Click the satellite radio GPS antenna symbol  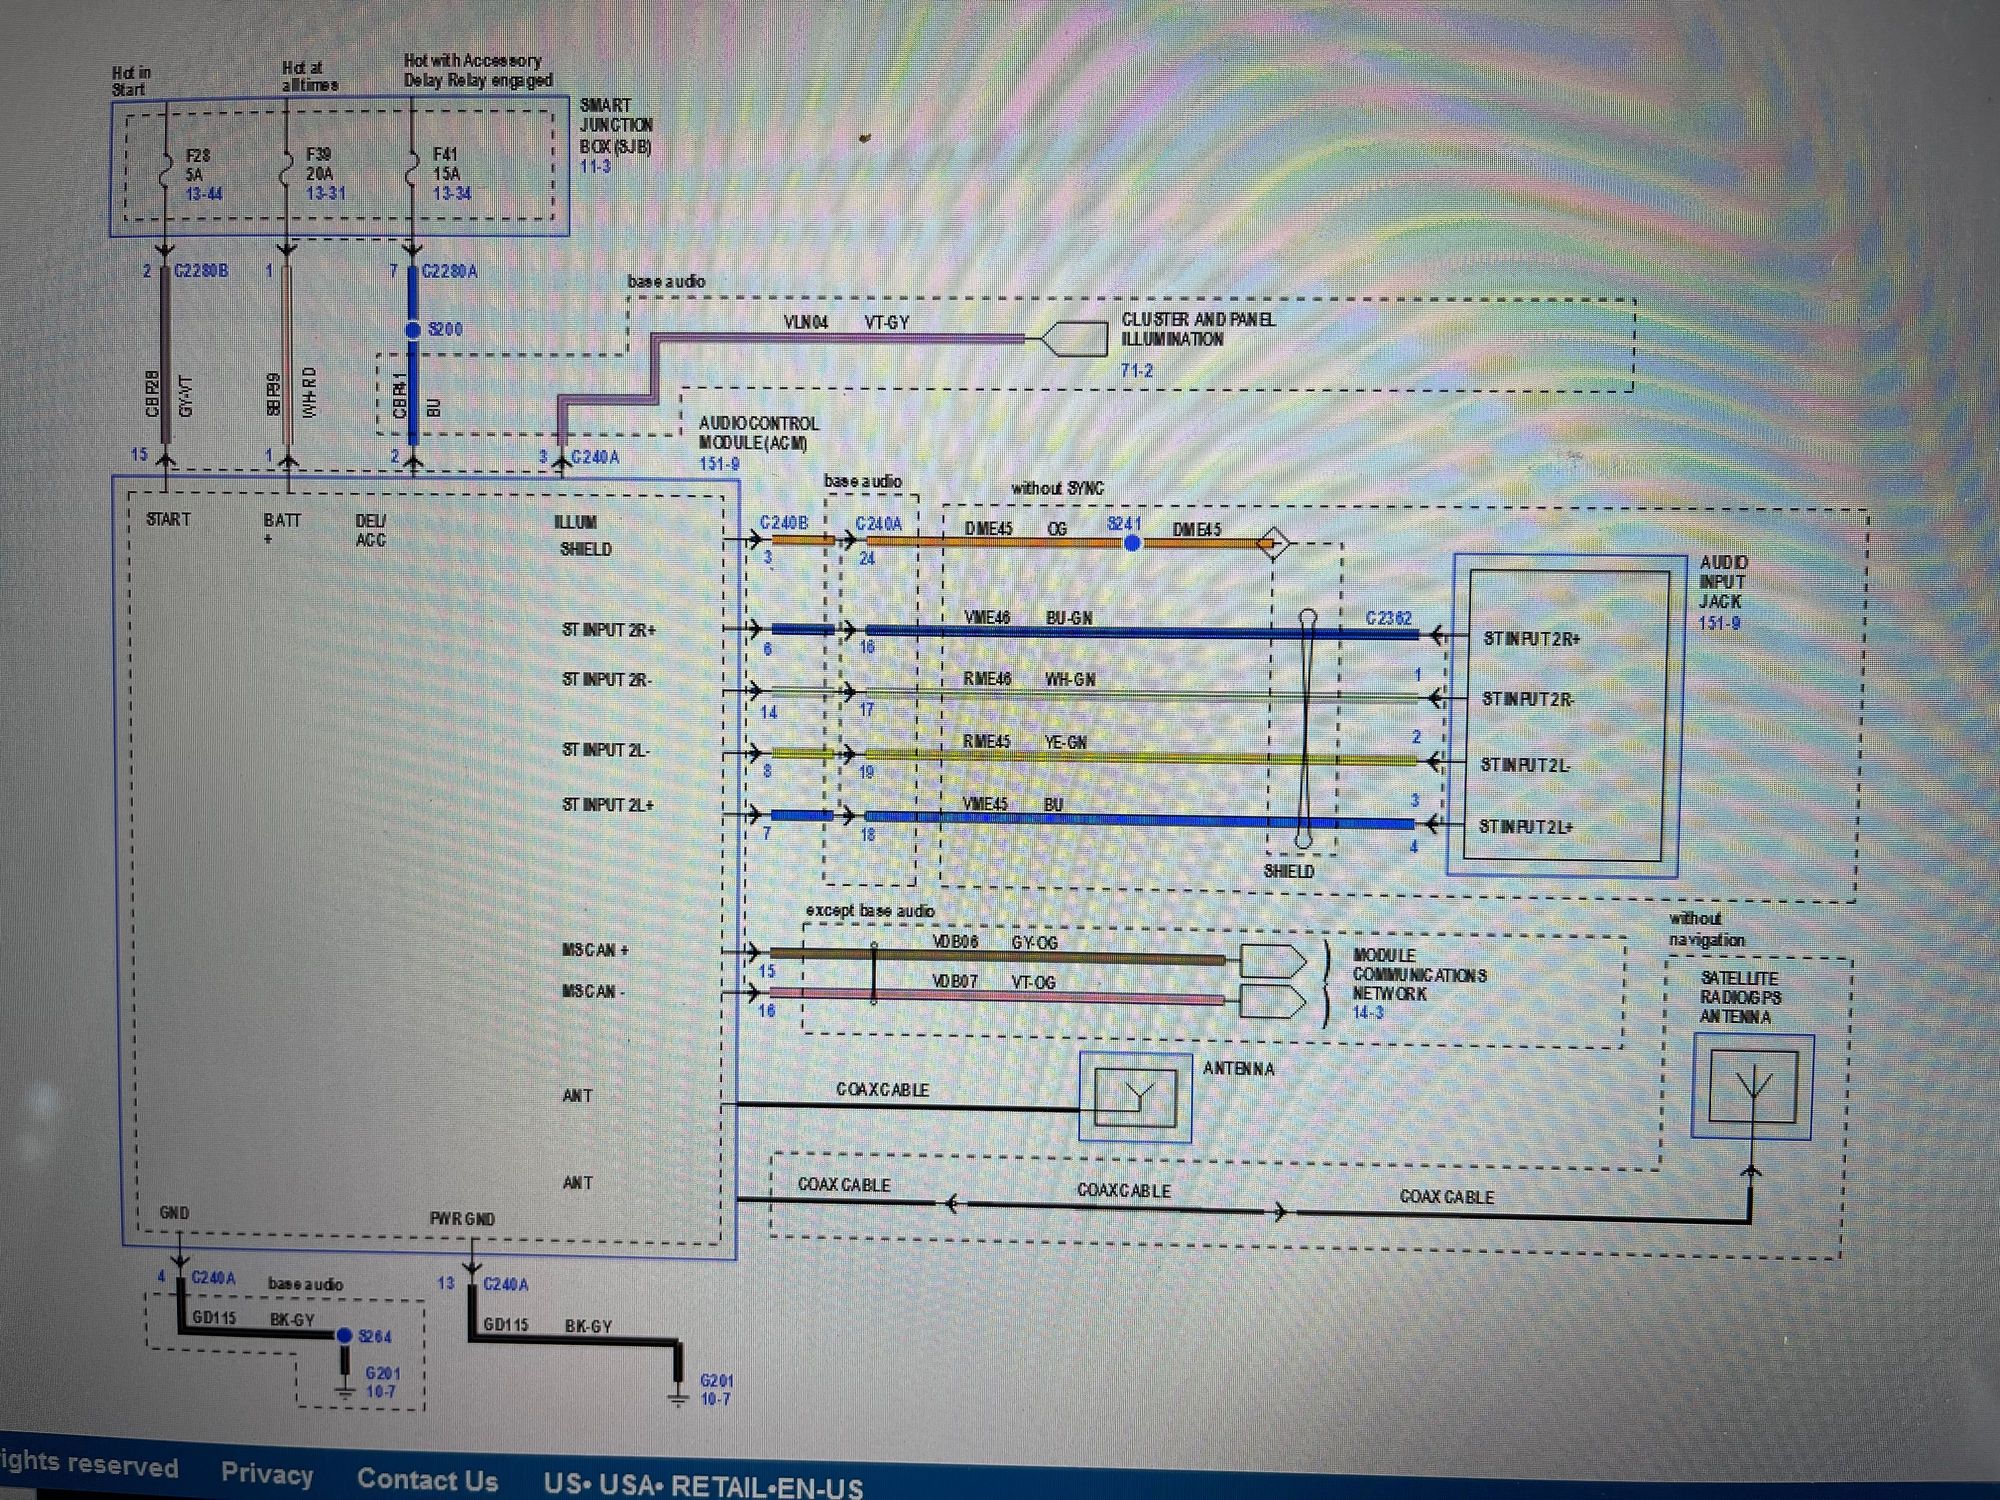point(1752,1086)
